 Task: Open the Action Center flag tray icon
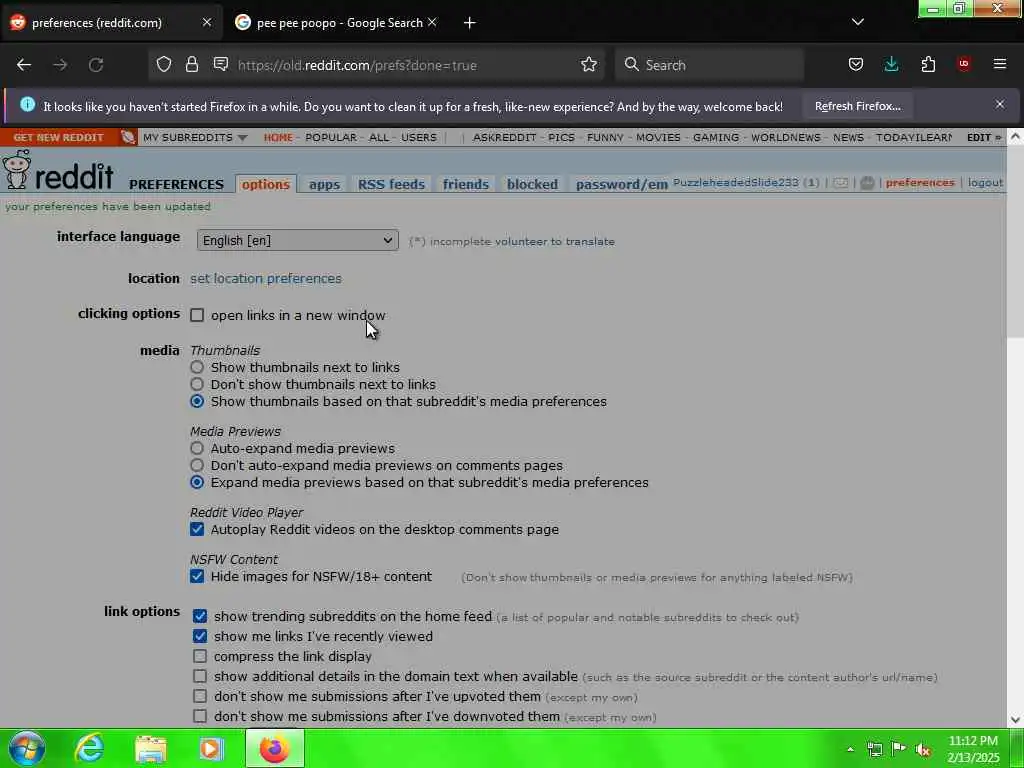(899, 748)
